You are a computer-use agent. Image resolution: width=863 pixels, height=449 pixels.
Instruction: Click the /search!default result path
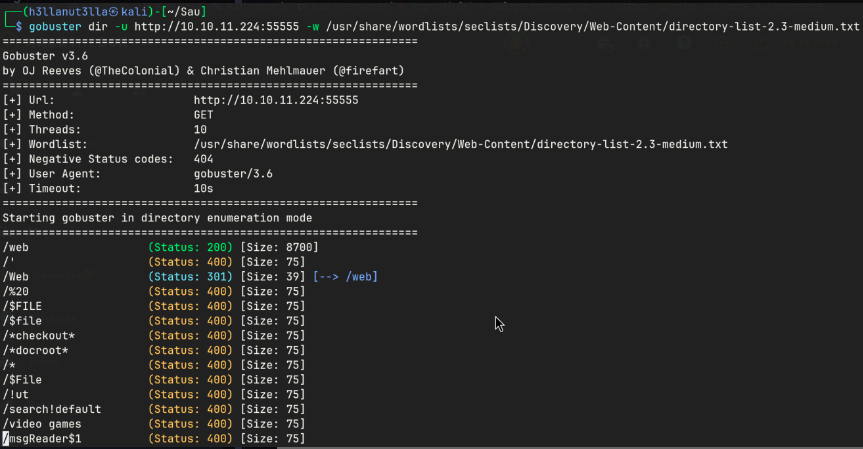[52, 410]
